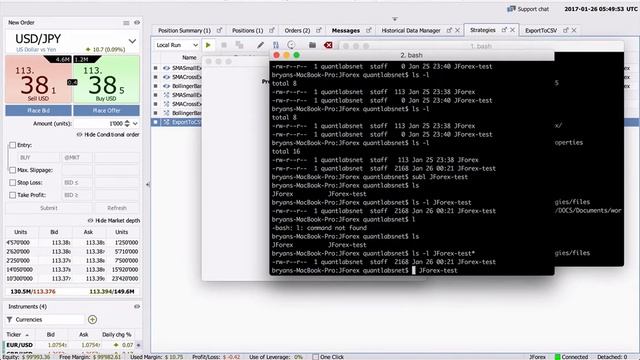Select the ExportToCSV row in strategies list
Screen dimensions: 640x360
[177, 122]
